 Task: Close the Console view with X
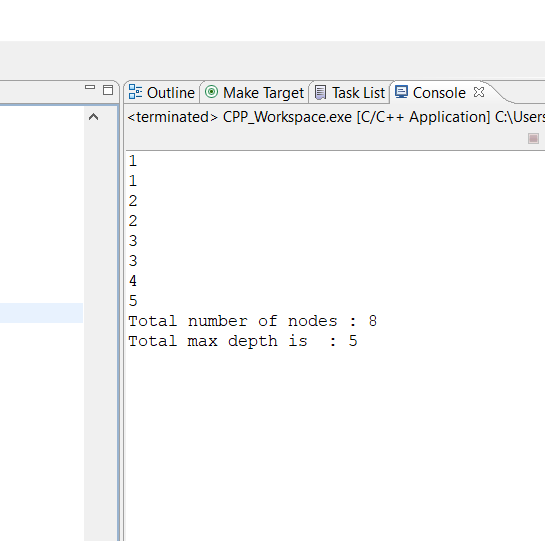[479, 92]
